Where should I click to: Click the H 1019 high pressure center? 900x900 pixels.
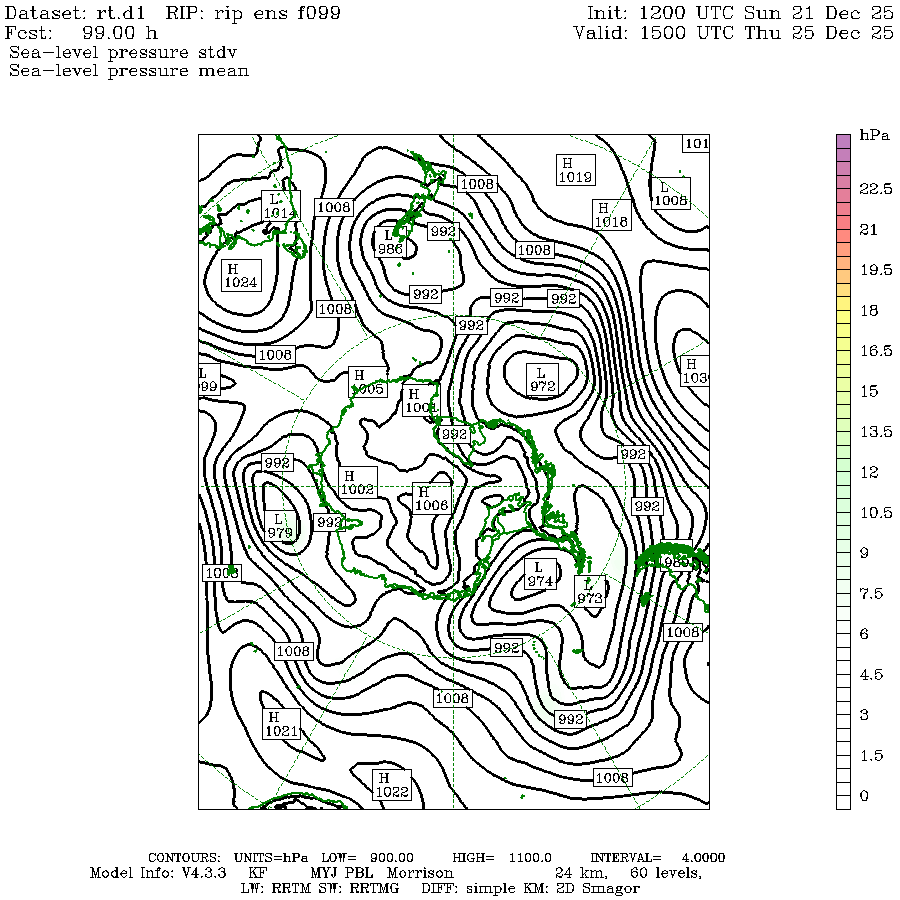click(x=575, y=170)
